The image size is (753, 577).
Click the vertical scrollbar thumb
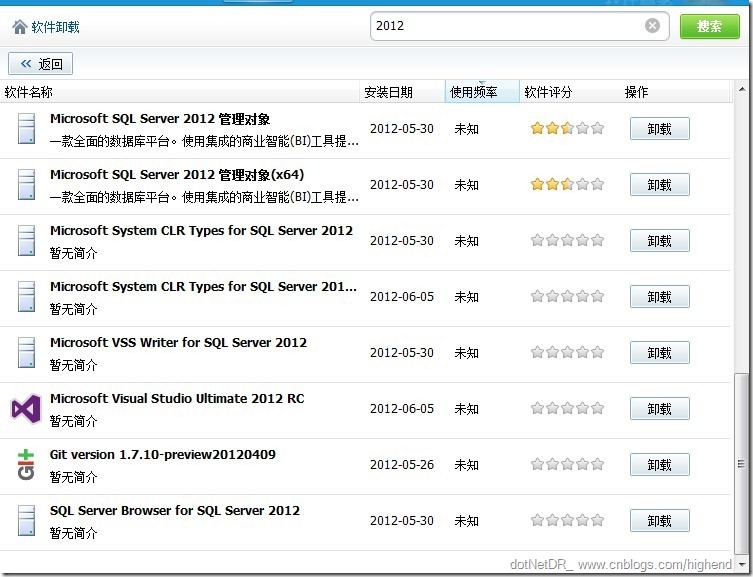(742, 463)
